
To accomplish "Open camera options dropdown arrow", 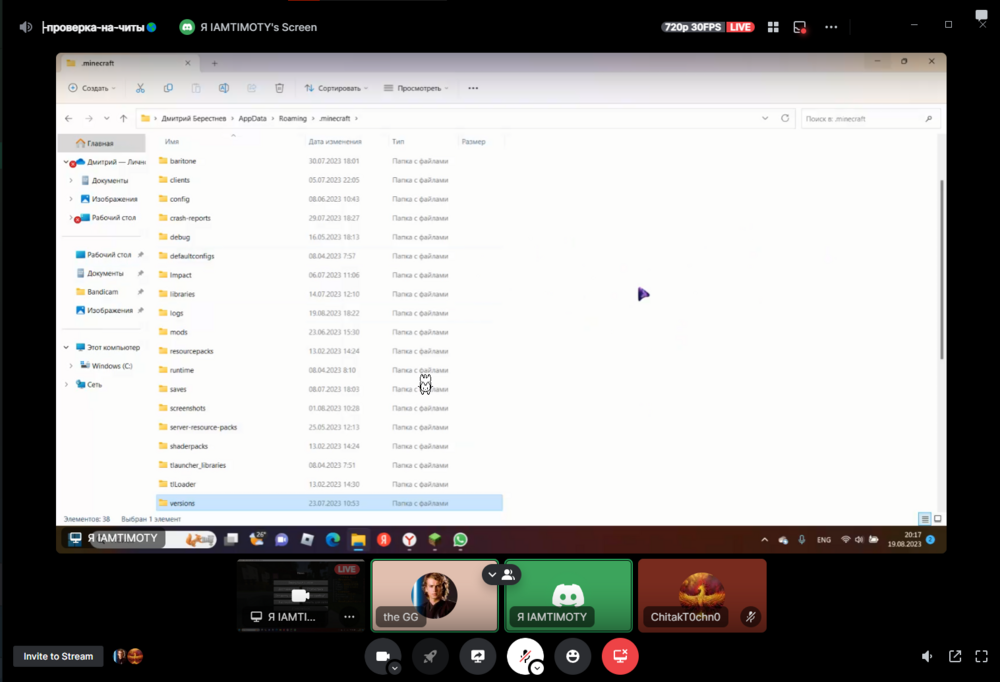I will 395,668.
